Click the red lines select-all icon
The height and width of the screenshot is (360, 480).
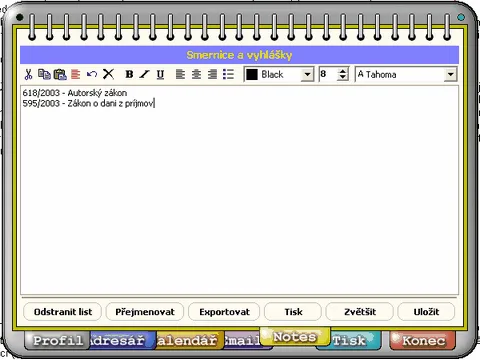pos(76,74)
